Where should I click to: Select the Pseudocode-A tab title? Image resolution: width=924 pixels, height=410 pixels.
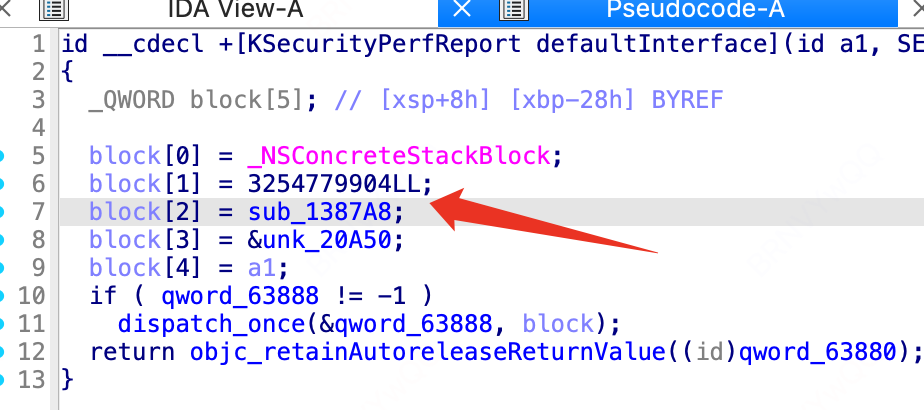pyautogui.click(x=695, y=9)
